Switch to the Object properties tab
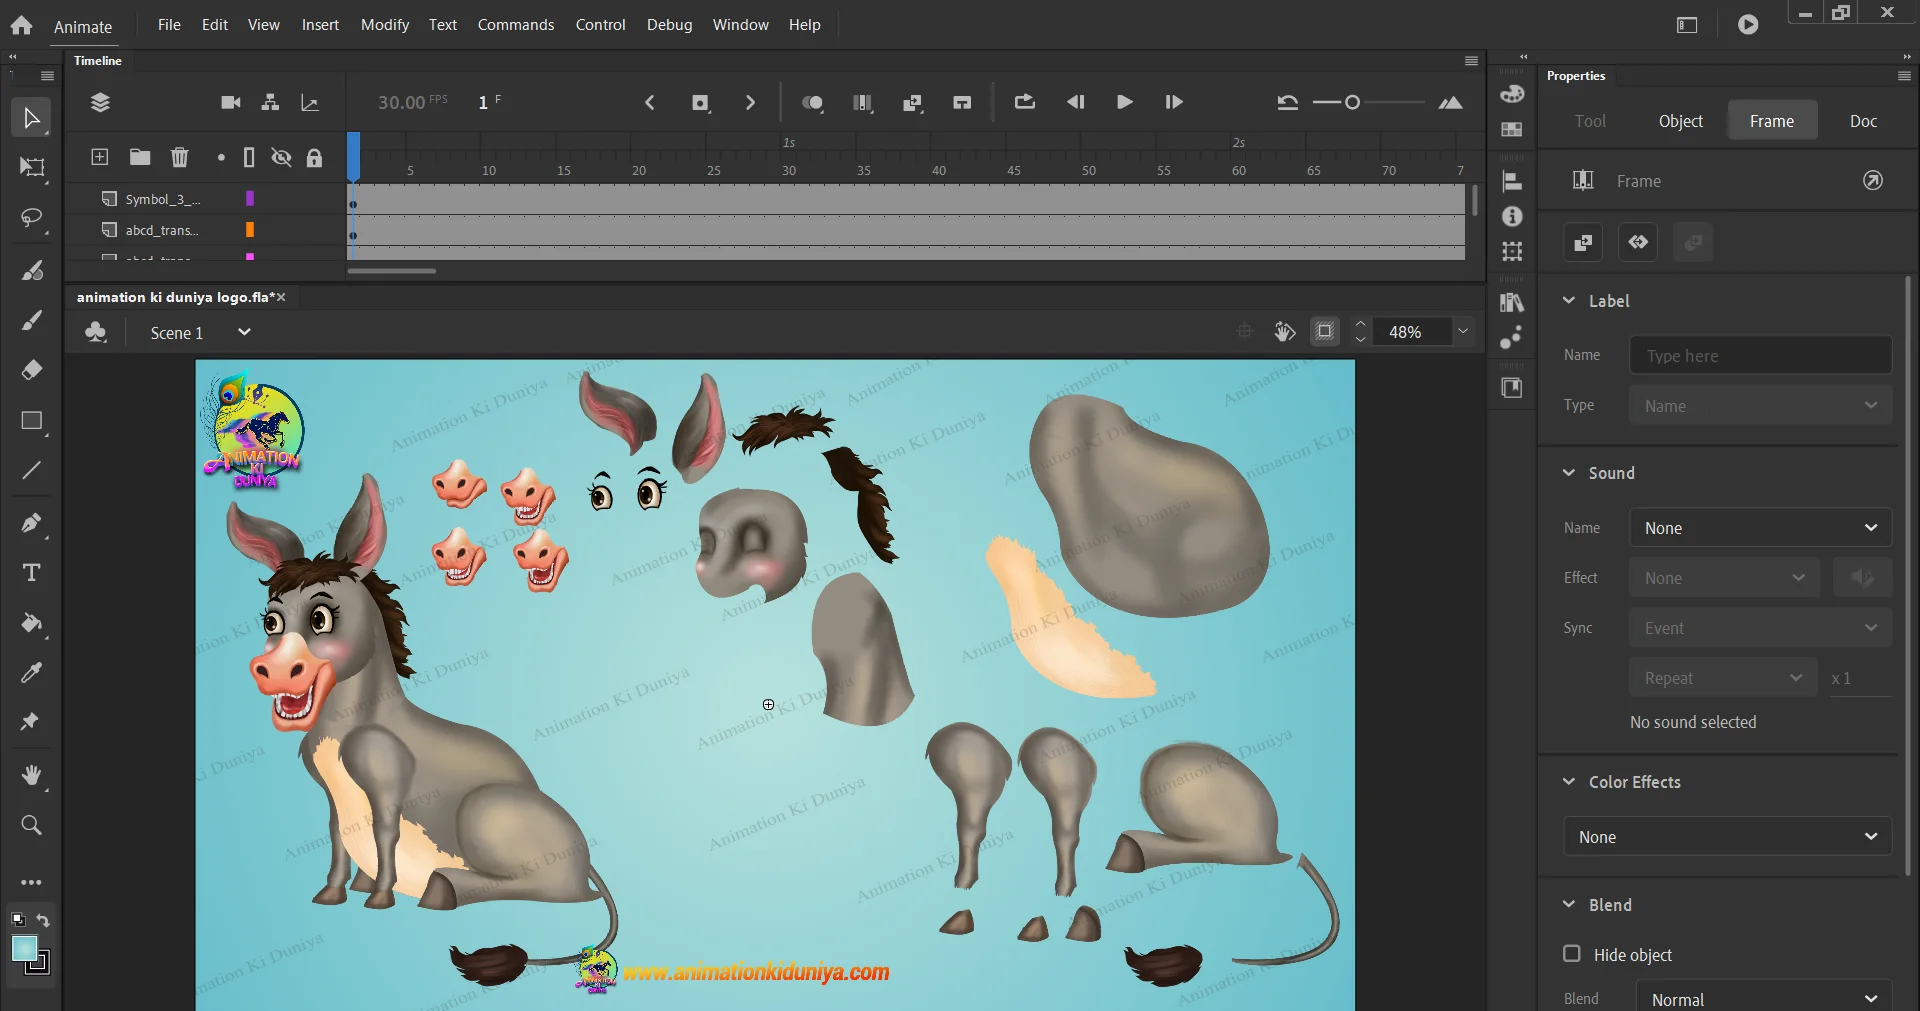This screenshot has height=1011, width=1920. pyautogui.click(x=1680, y=121)
